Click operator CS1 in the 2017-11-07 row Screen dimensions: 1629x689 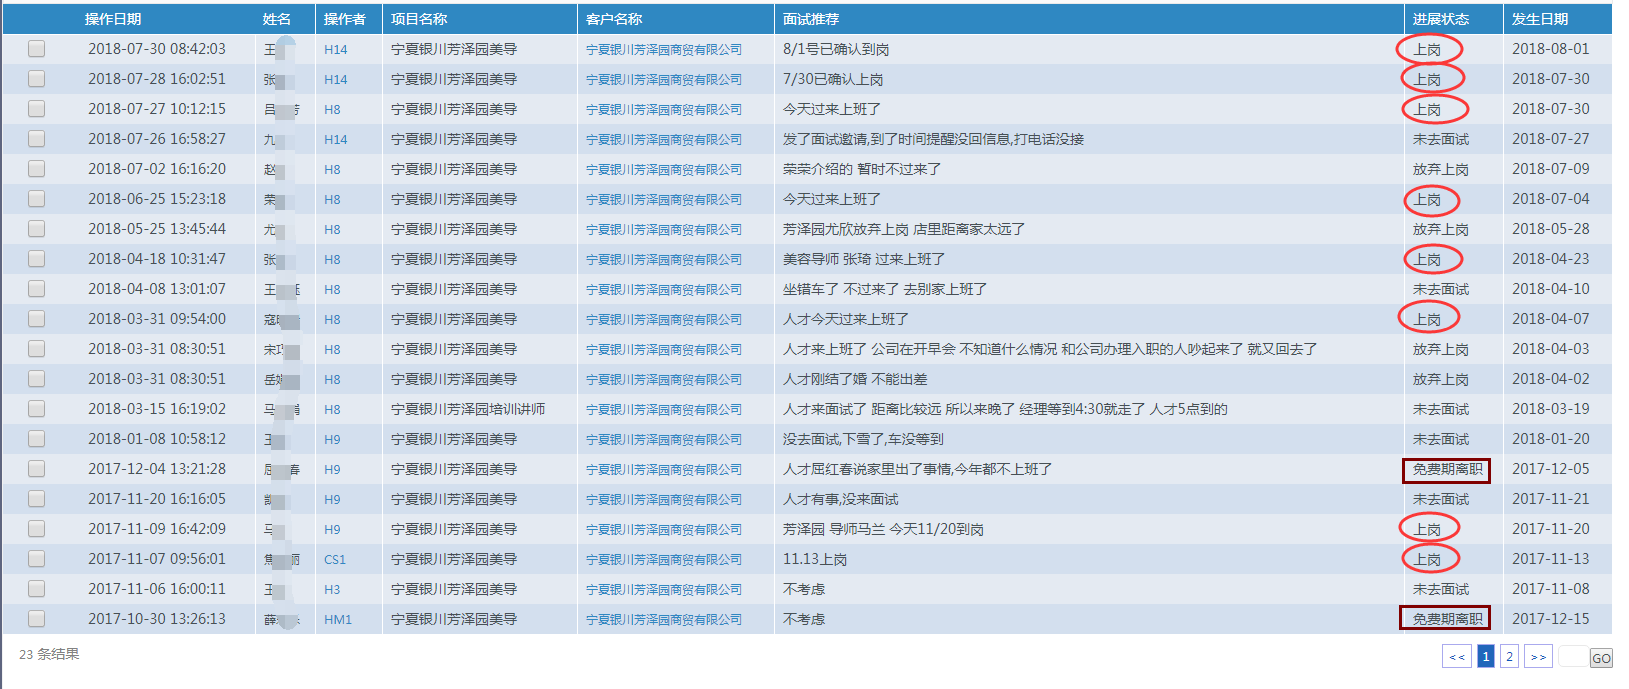pyautogui.click(x=335, y=560)
